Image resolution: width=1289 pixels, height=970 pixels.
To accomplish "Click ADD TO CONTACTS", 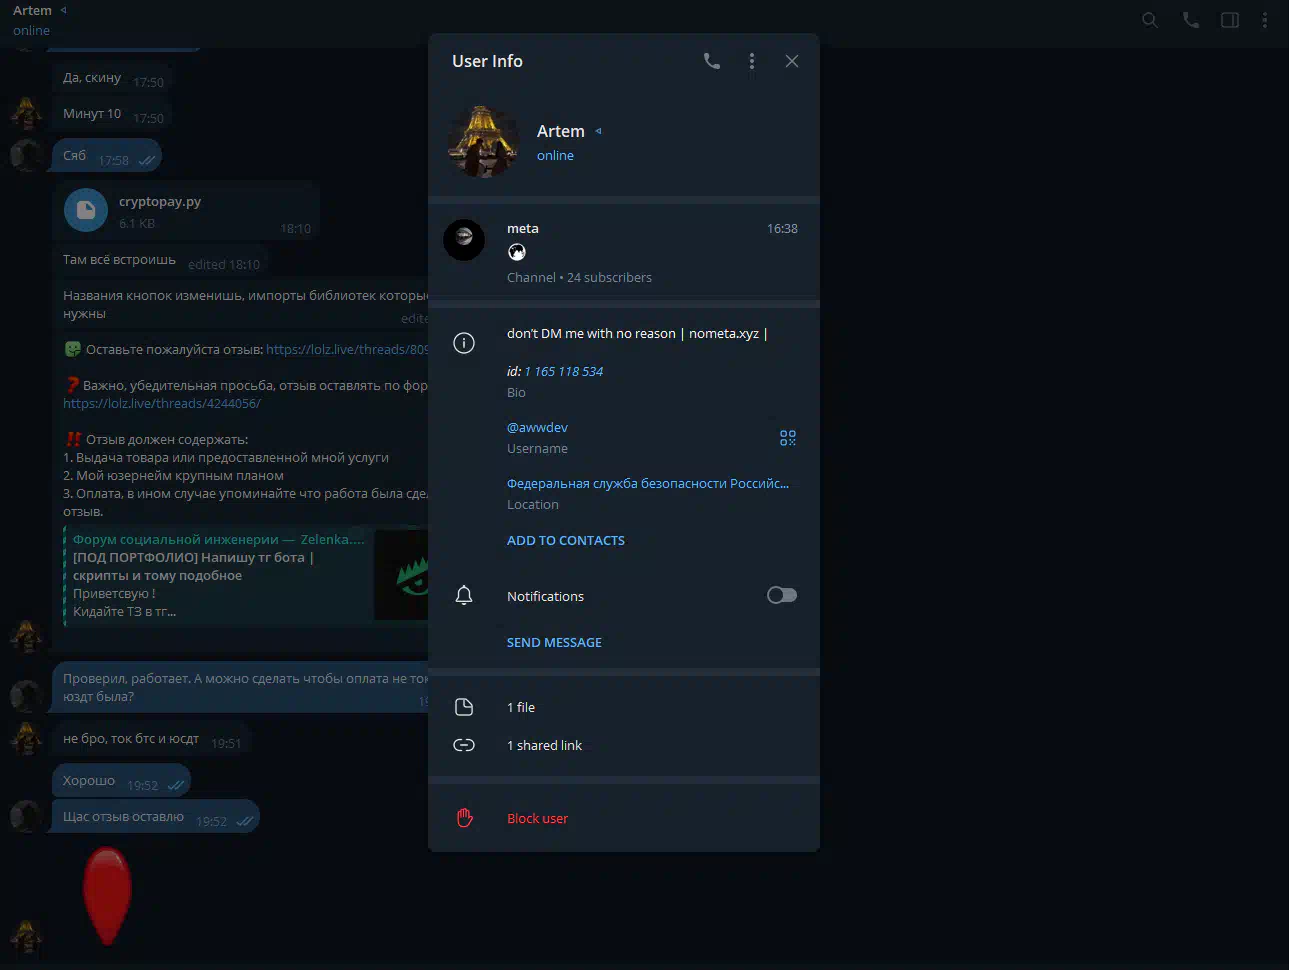I will tap(566, 540).
